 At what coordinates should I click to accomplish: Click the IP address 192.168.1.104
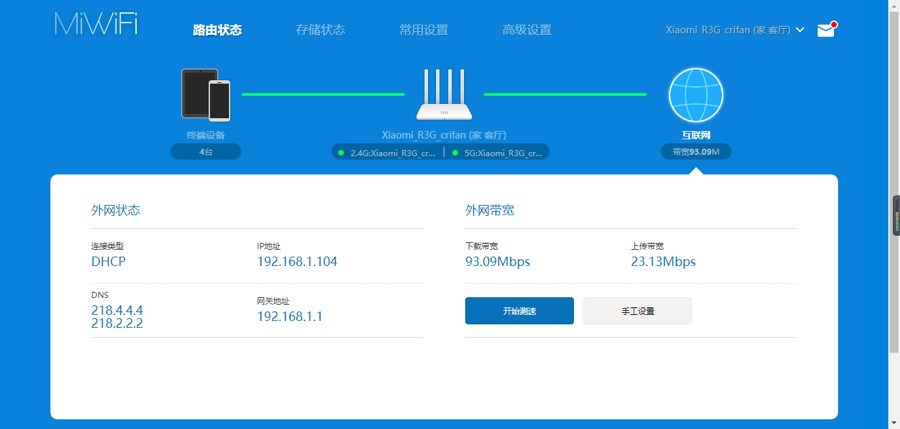point(297,262)
